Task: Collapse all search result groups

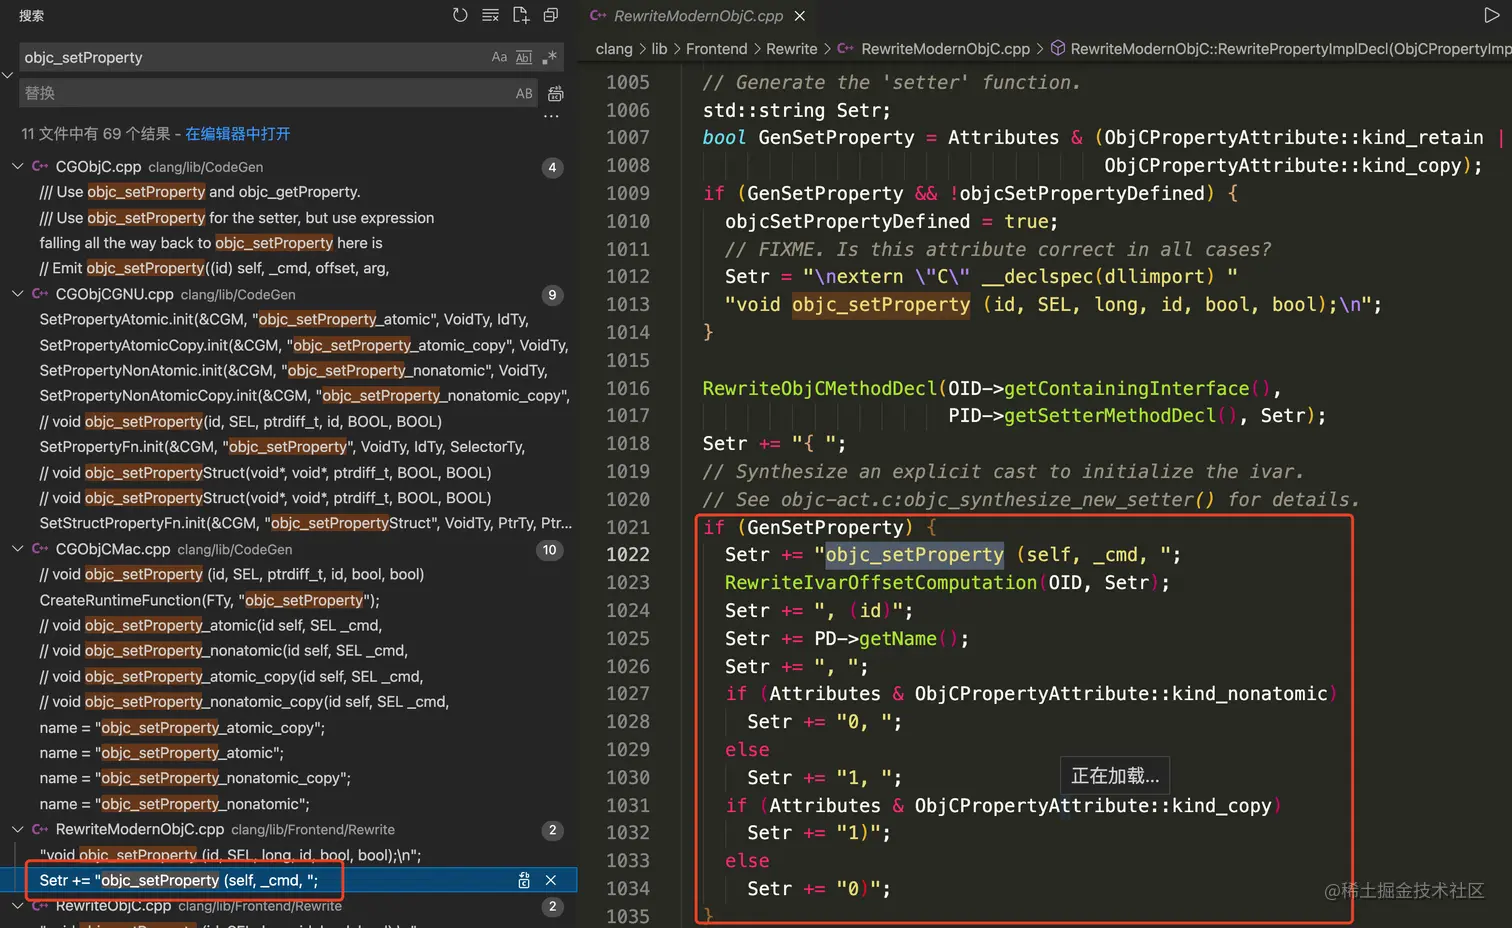Action: 550,15
